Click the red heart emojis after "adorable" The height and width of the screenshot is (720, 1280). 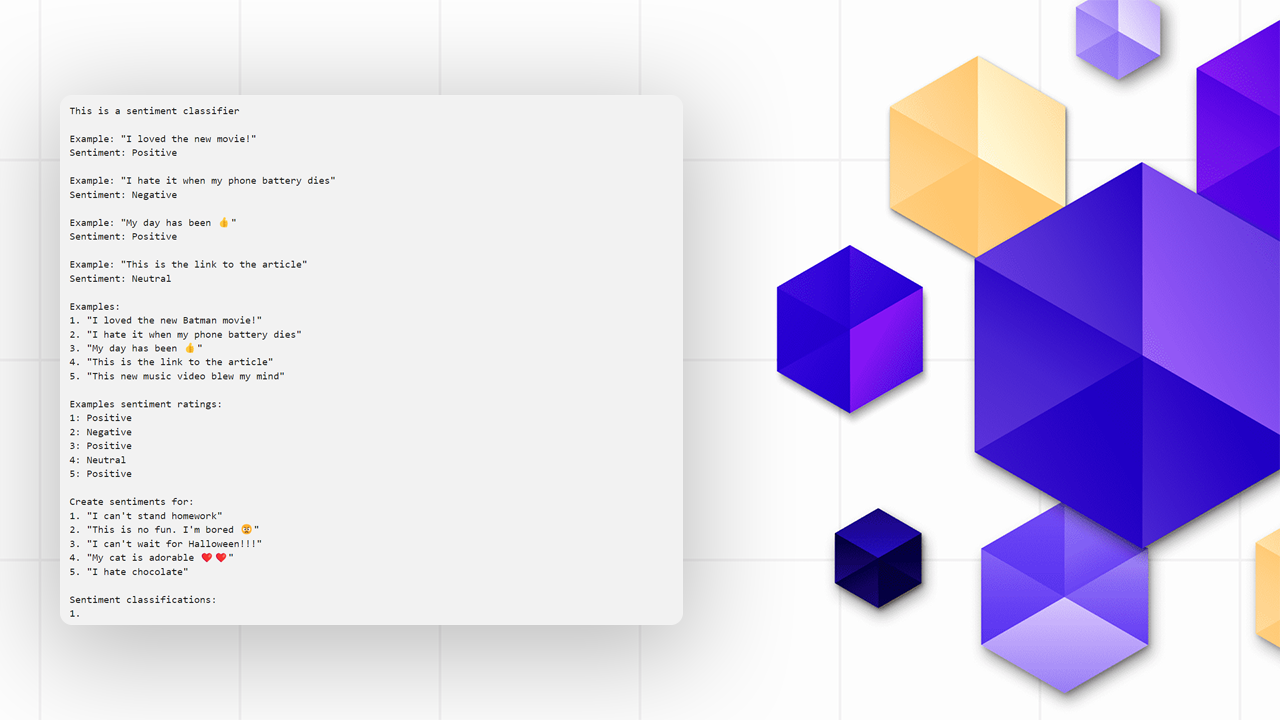pos(214,558)
